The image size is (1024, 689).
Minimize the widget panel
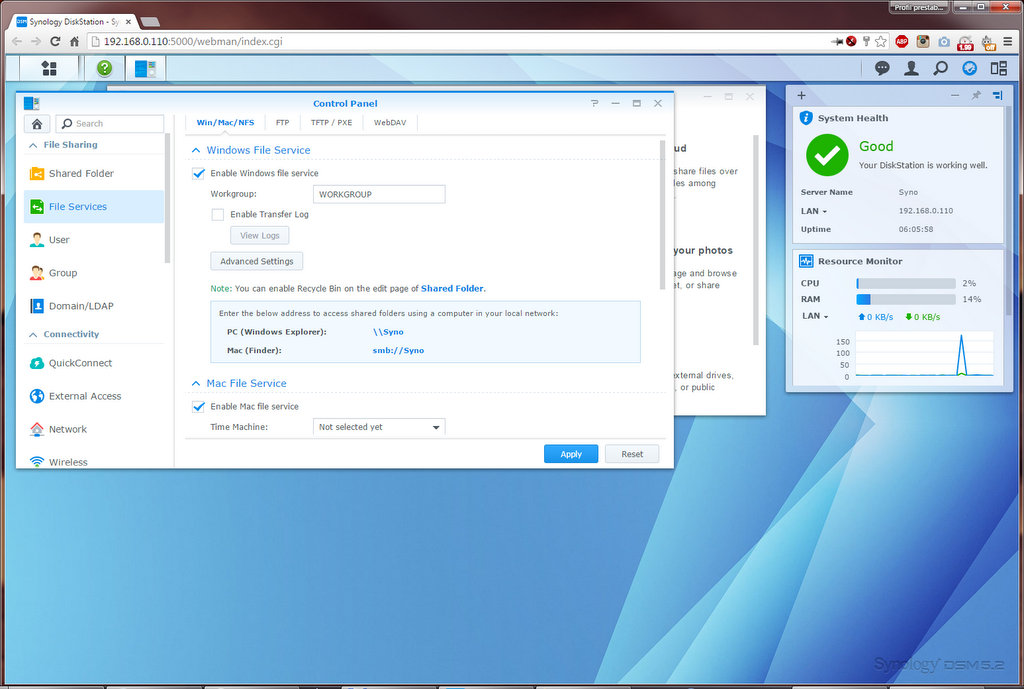955,95
